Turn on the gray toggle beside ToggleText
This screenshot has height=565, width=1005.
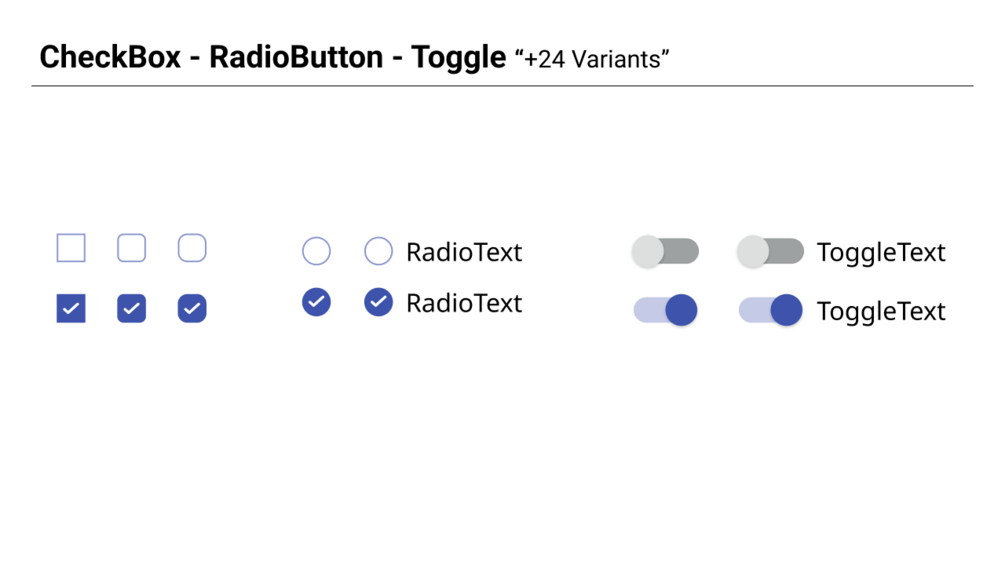pyautogui.click(x=770, y=251)
